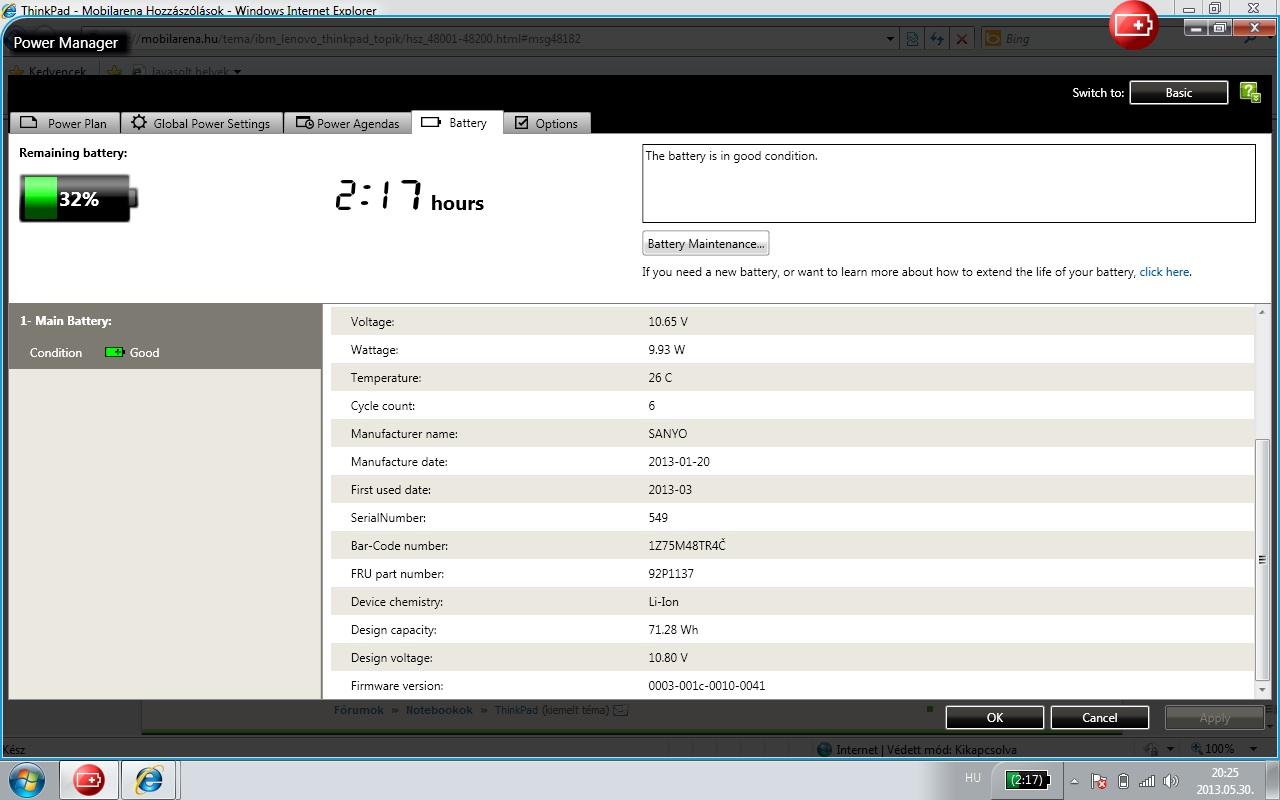Screen dimensions: 1280x800
Task: Click the battery condition message box
Action: point(948,183)
